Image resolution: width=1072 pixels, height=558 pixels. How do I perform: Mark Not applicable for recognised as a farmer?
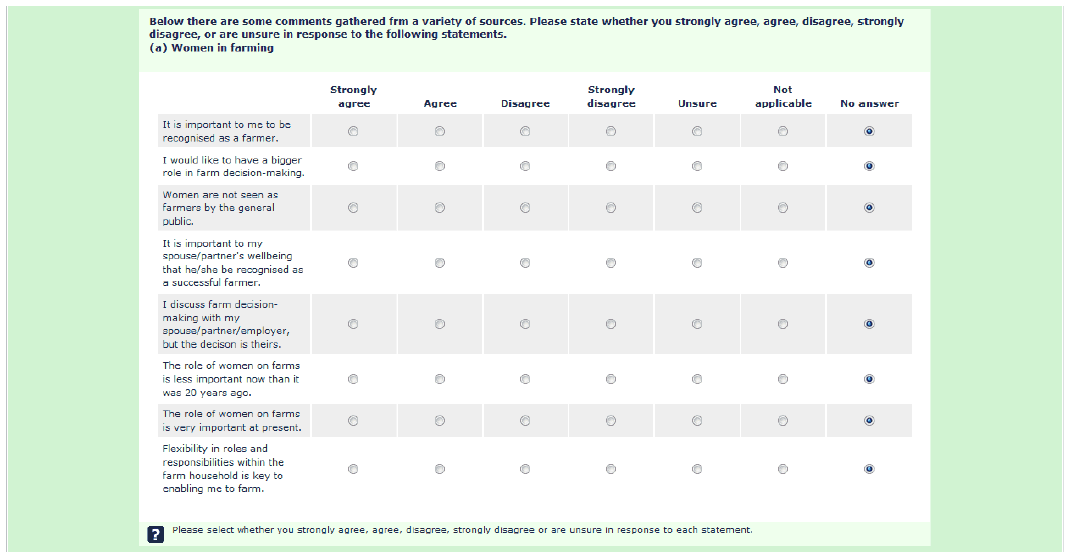[x=783, y=131]
